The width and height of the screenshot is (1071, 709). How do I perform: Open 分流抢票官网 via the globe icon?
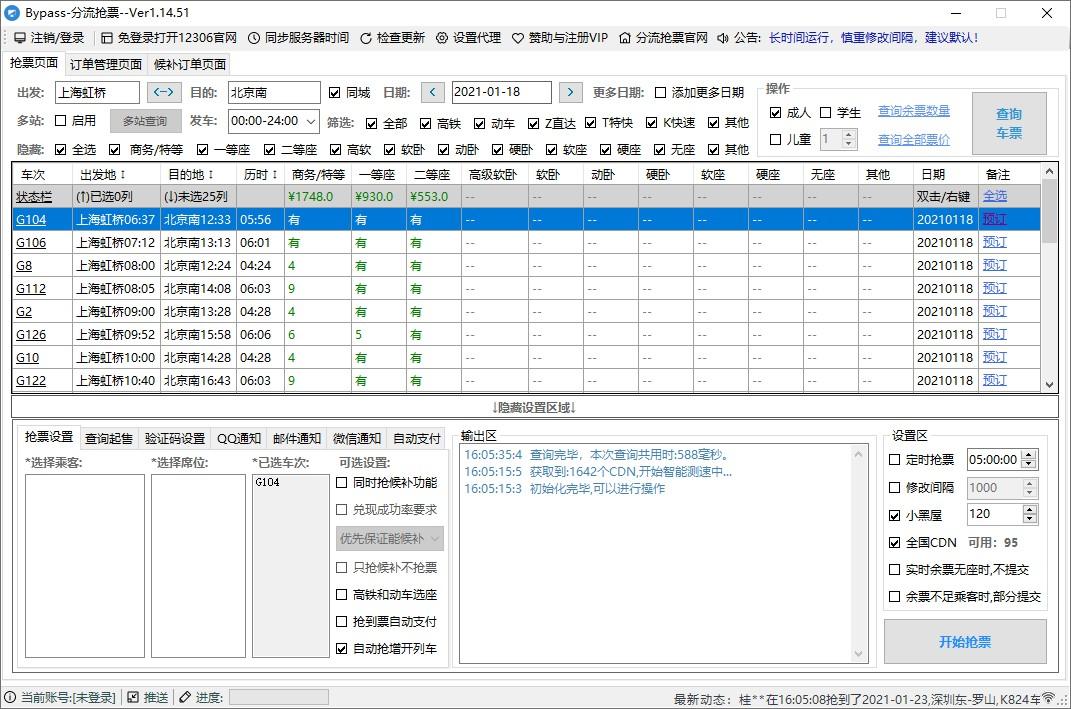tap(628, 38)
